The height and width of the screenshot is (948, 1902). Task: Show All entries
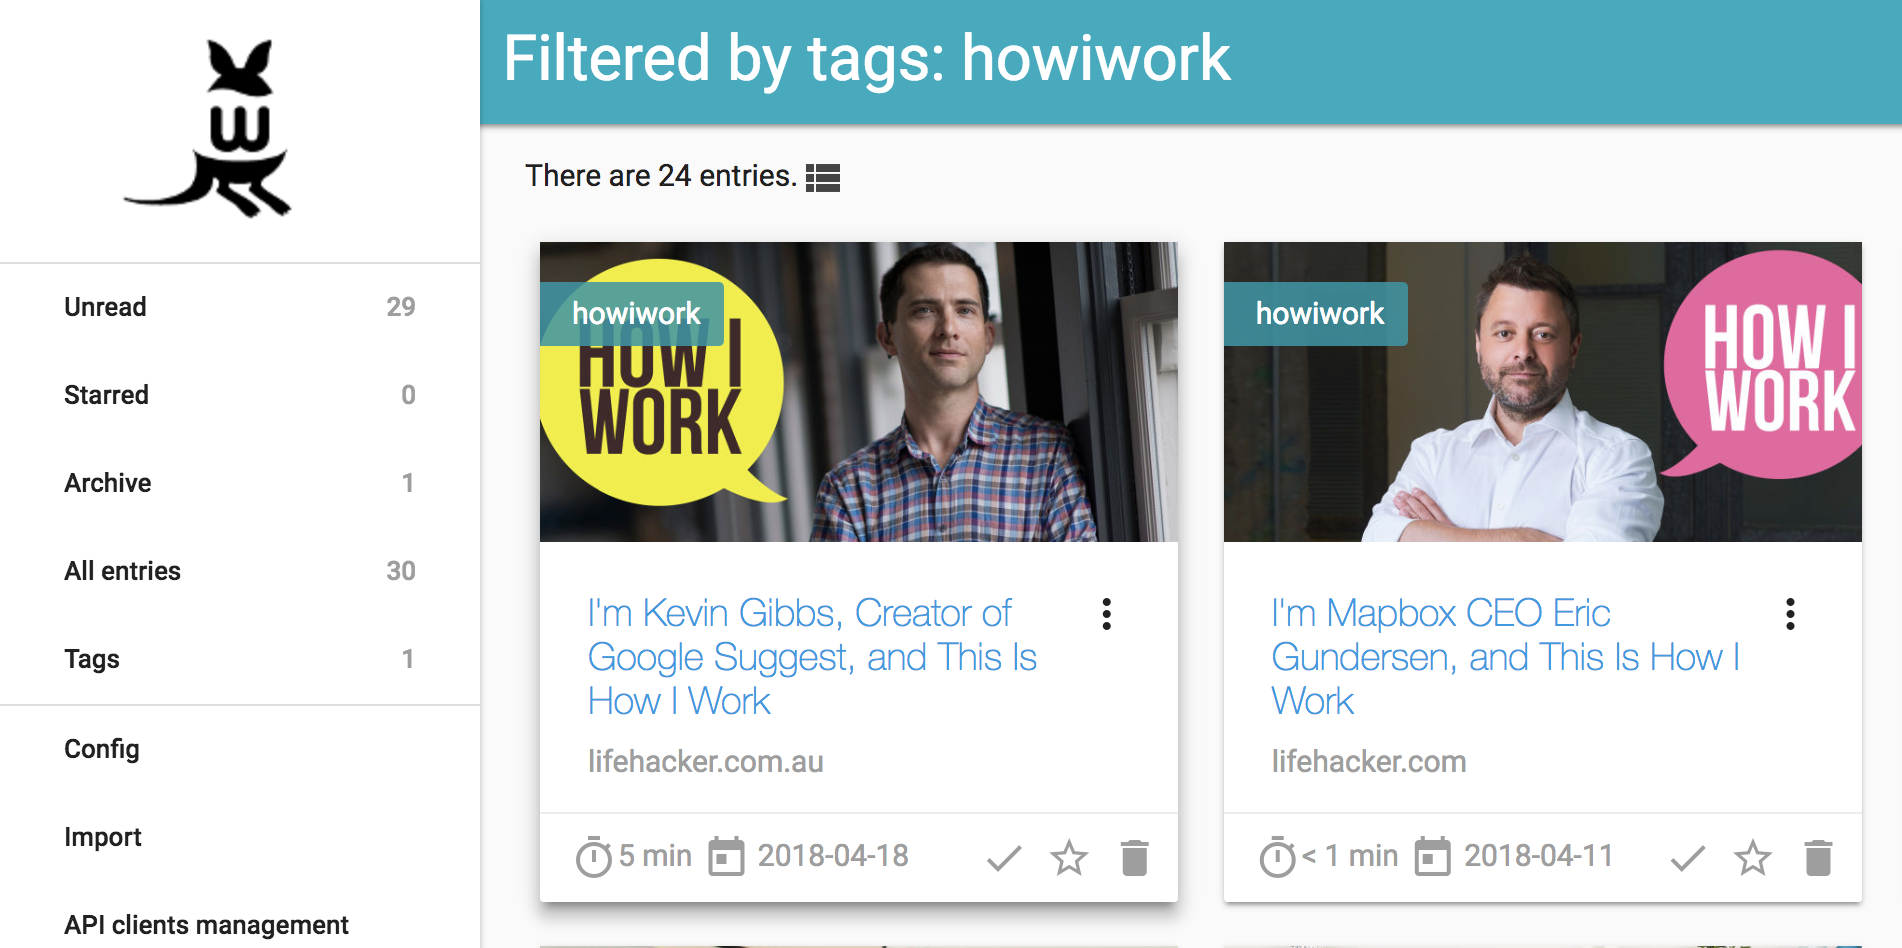pos(123,571)
